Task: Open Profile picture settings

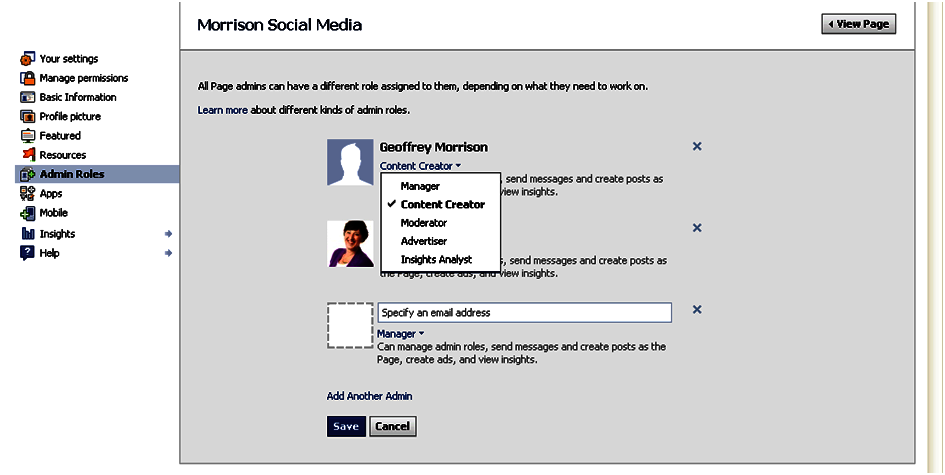Action: (70, 116)
